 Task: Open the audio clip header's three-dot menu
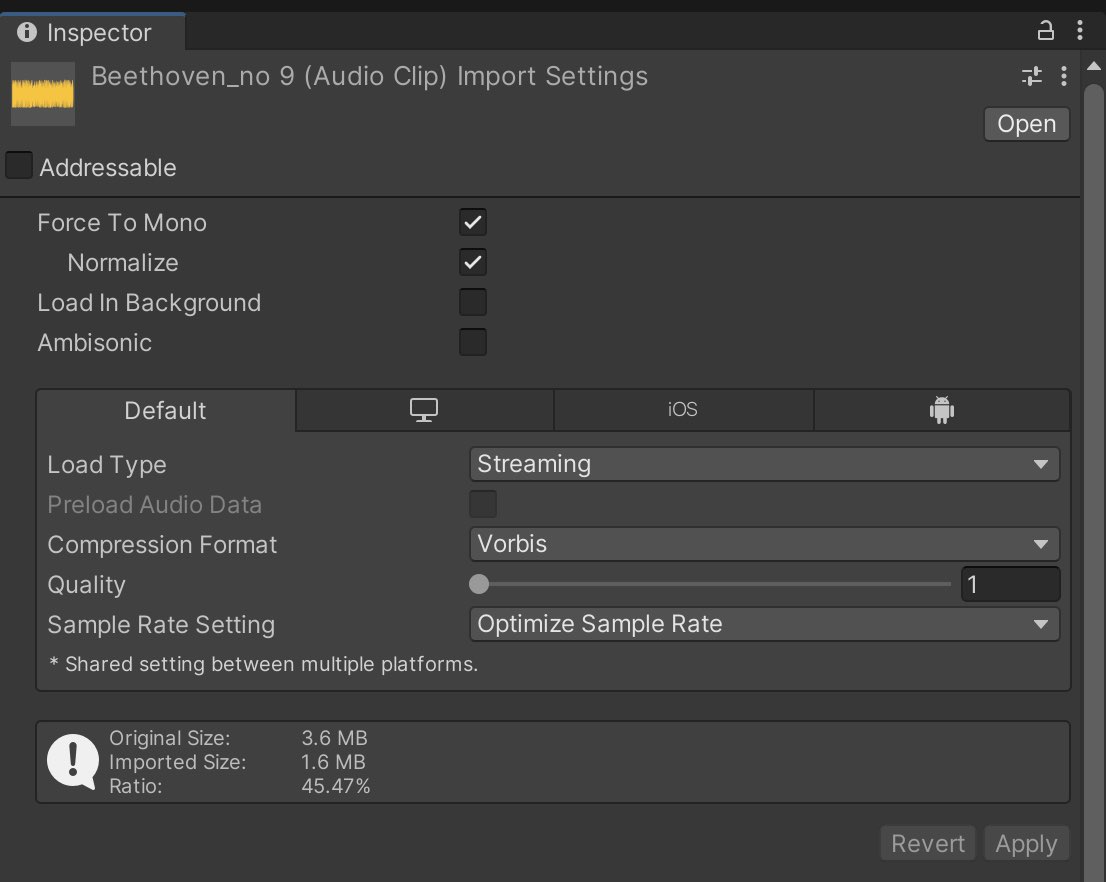pyautogui.click(x=1064, y=75)
